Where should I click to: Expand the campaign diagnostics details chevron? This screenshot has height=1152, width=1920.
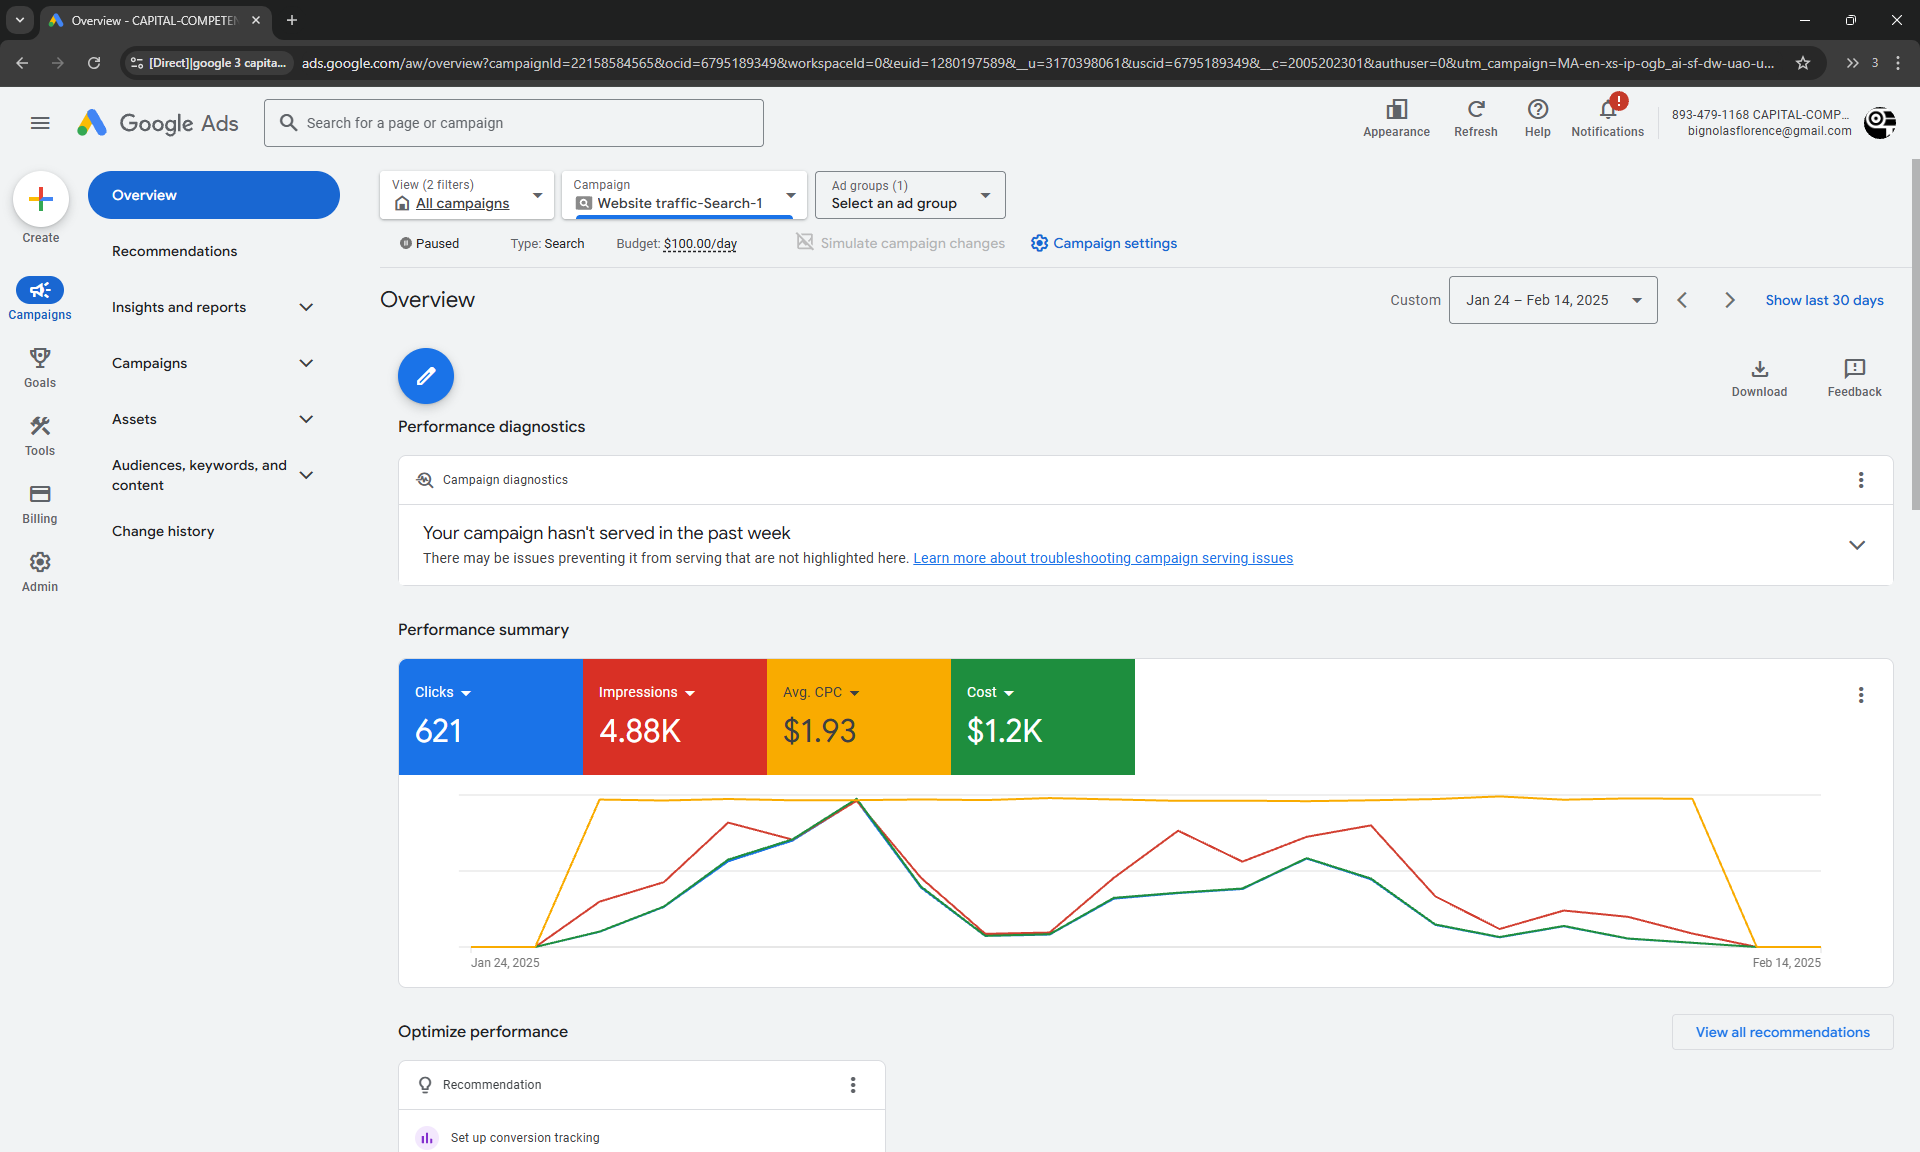pyautogui.click(x=1857, y=545)
